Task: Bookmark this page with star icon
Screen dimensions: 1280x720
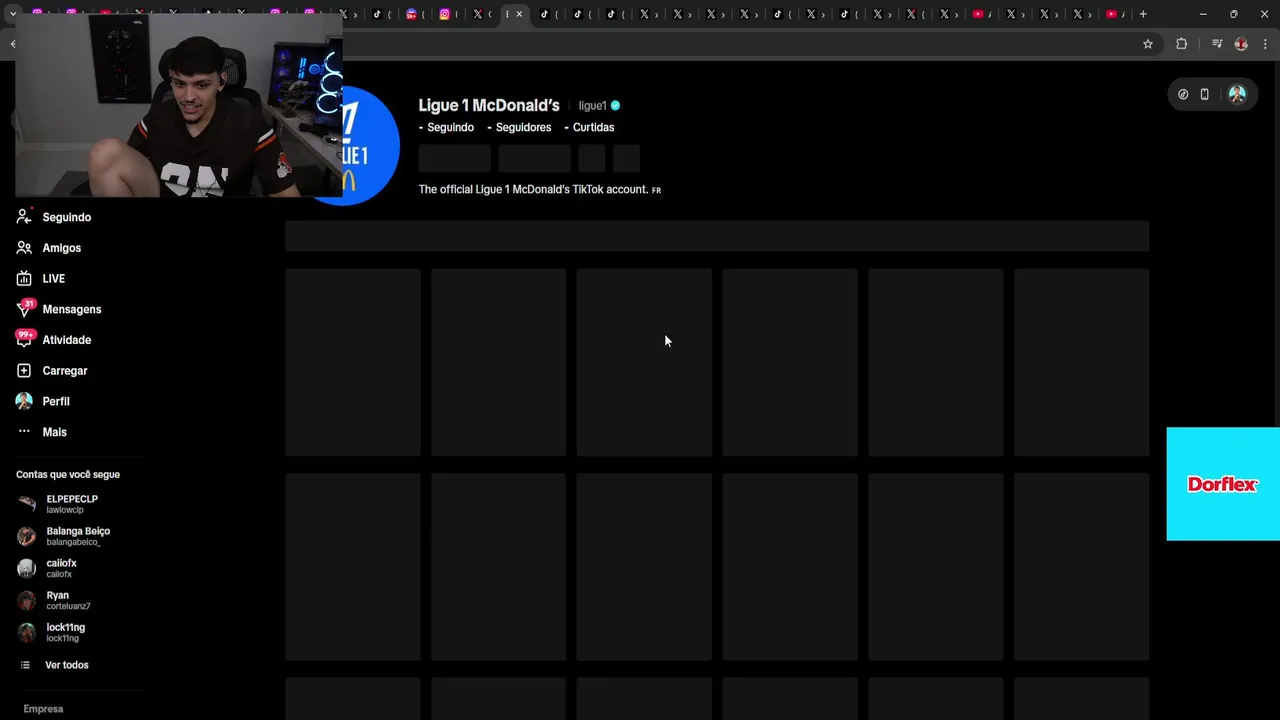Action: 1148,44
